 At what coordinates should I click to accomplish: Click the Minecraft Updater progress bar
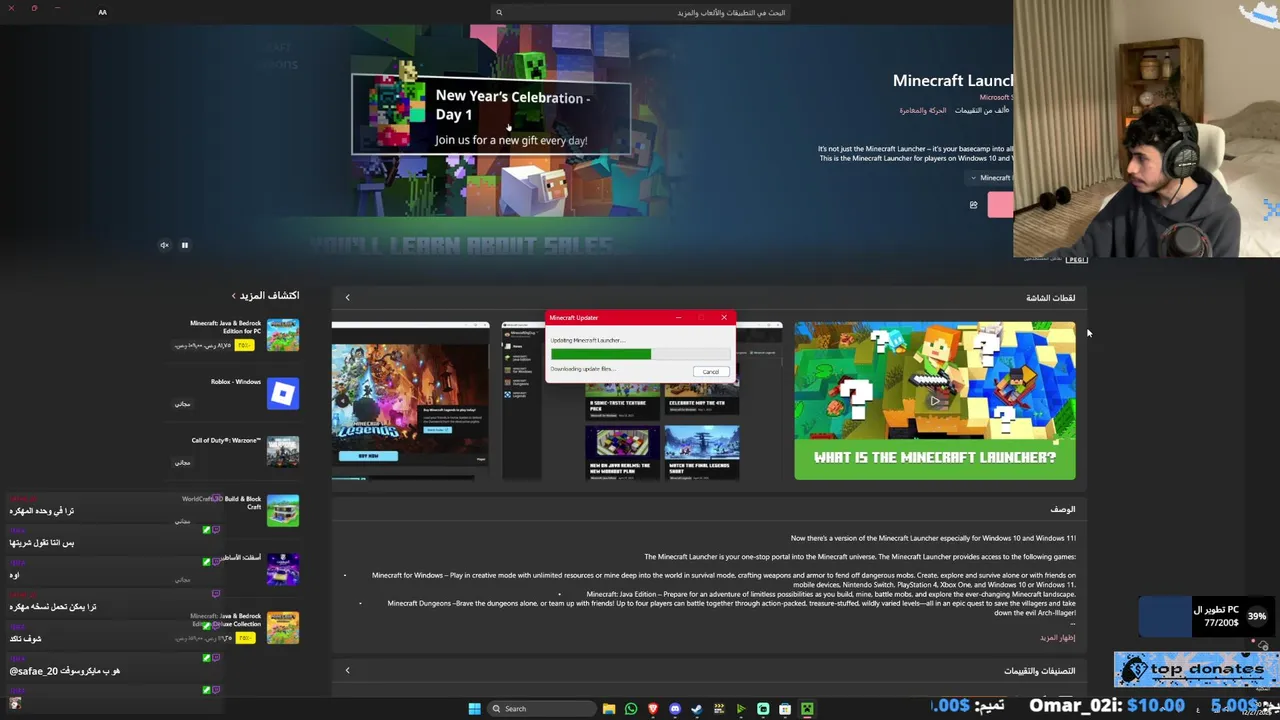pyautogui.click(x=640, y=354)
